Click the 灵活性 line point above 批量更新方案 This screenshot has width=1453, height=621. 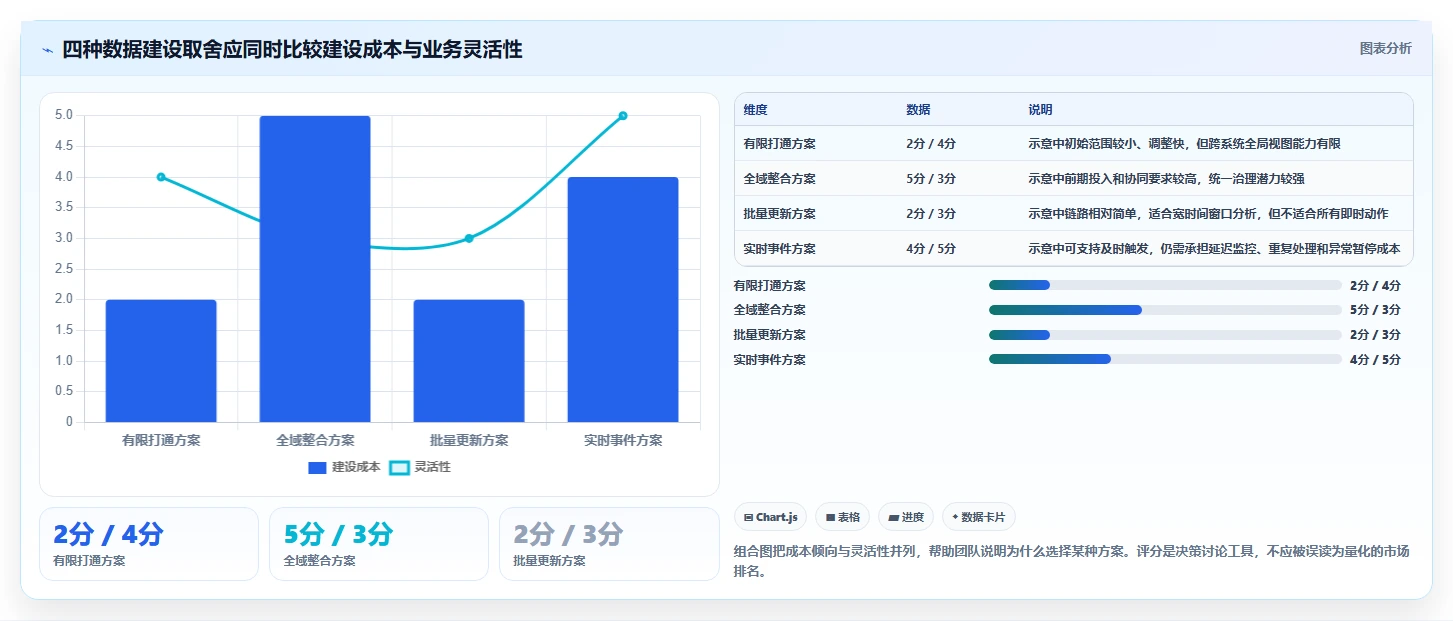coord(469,238)
